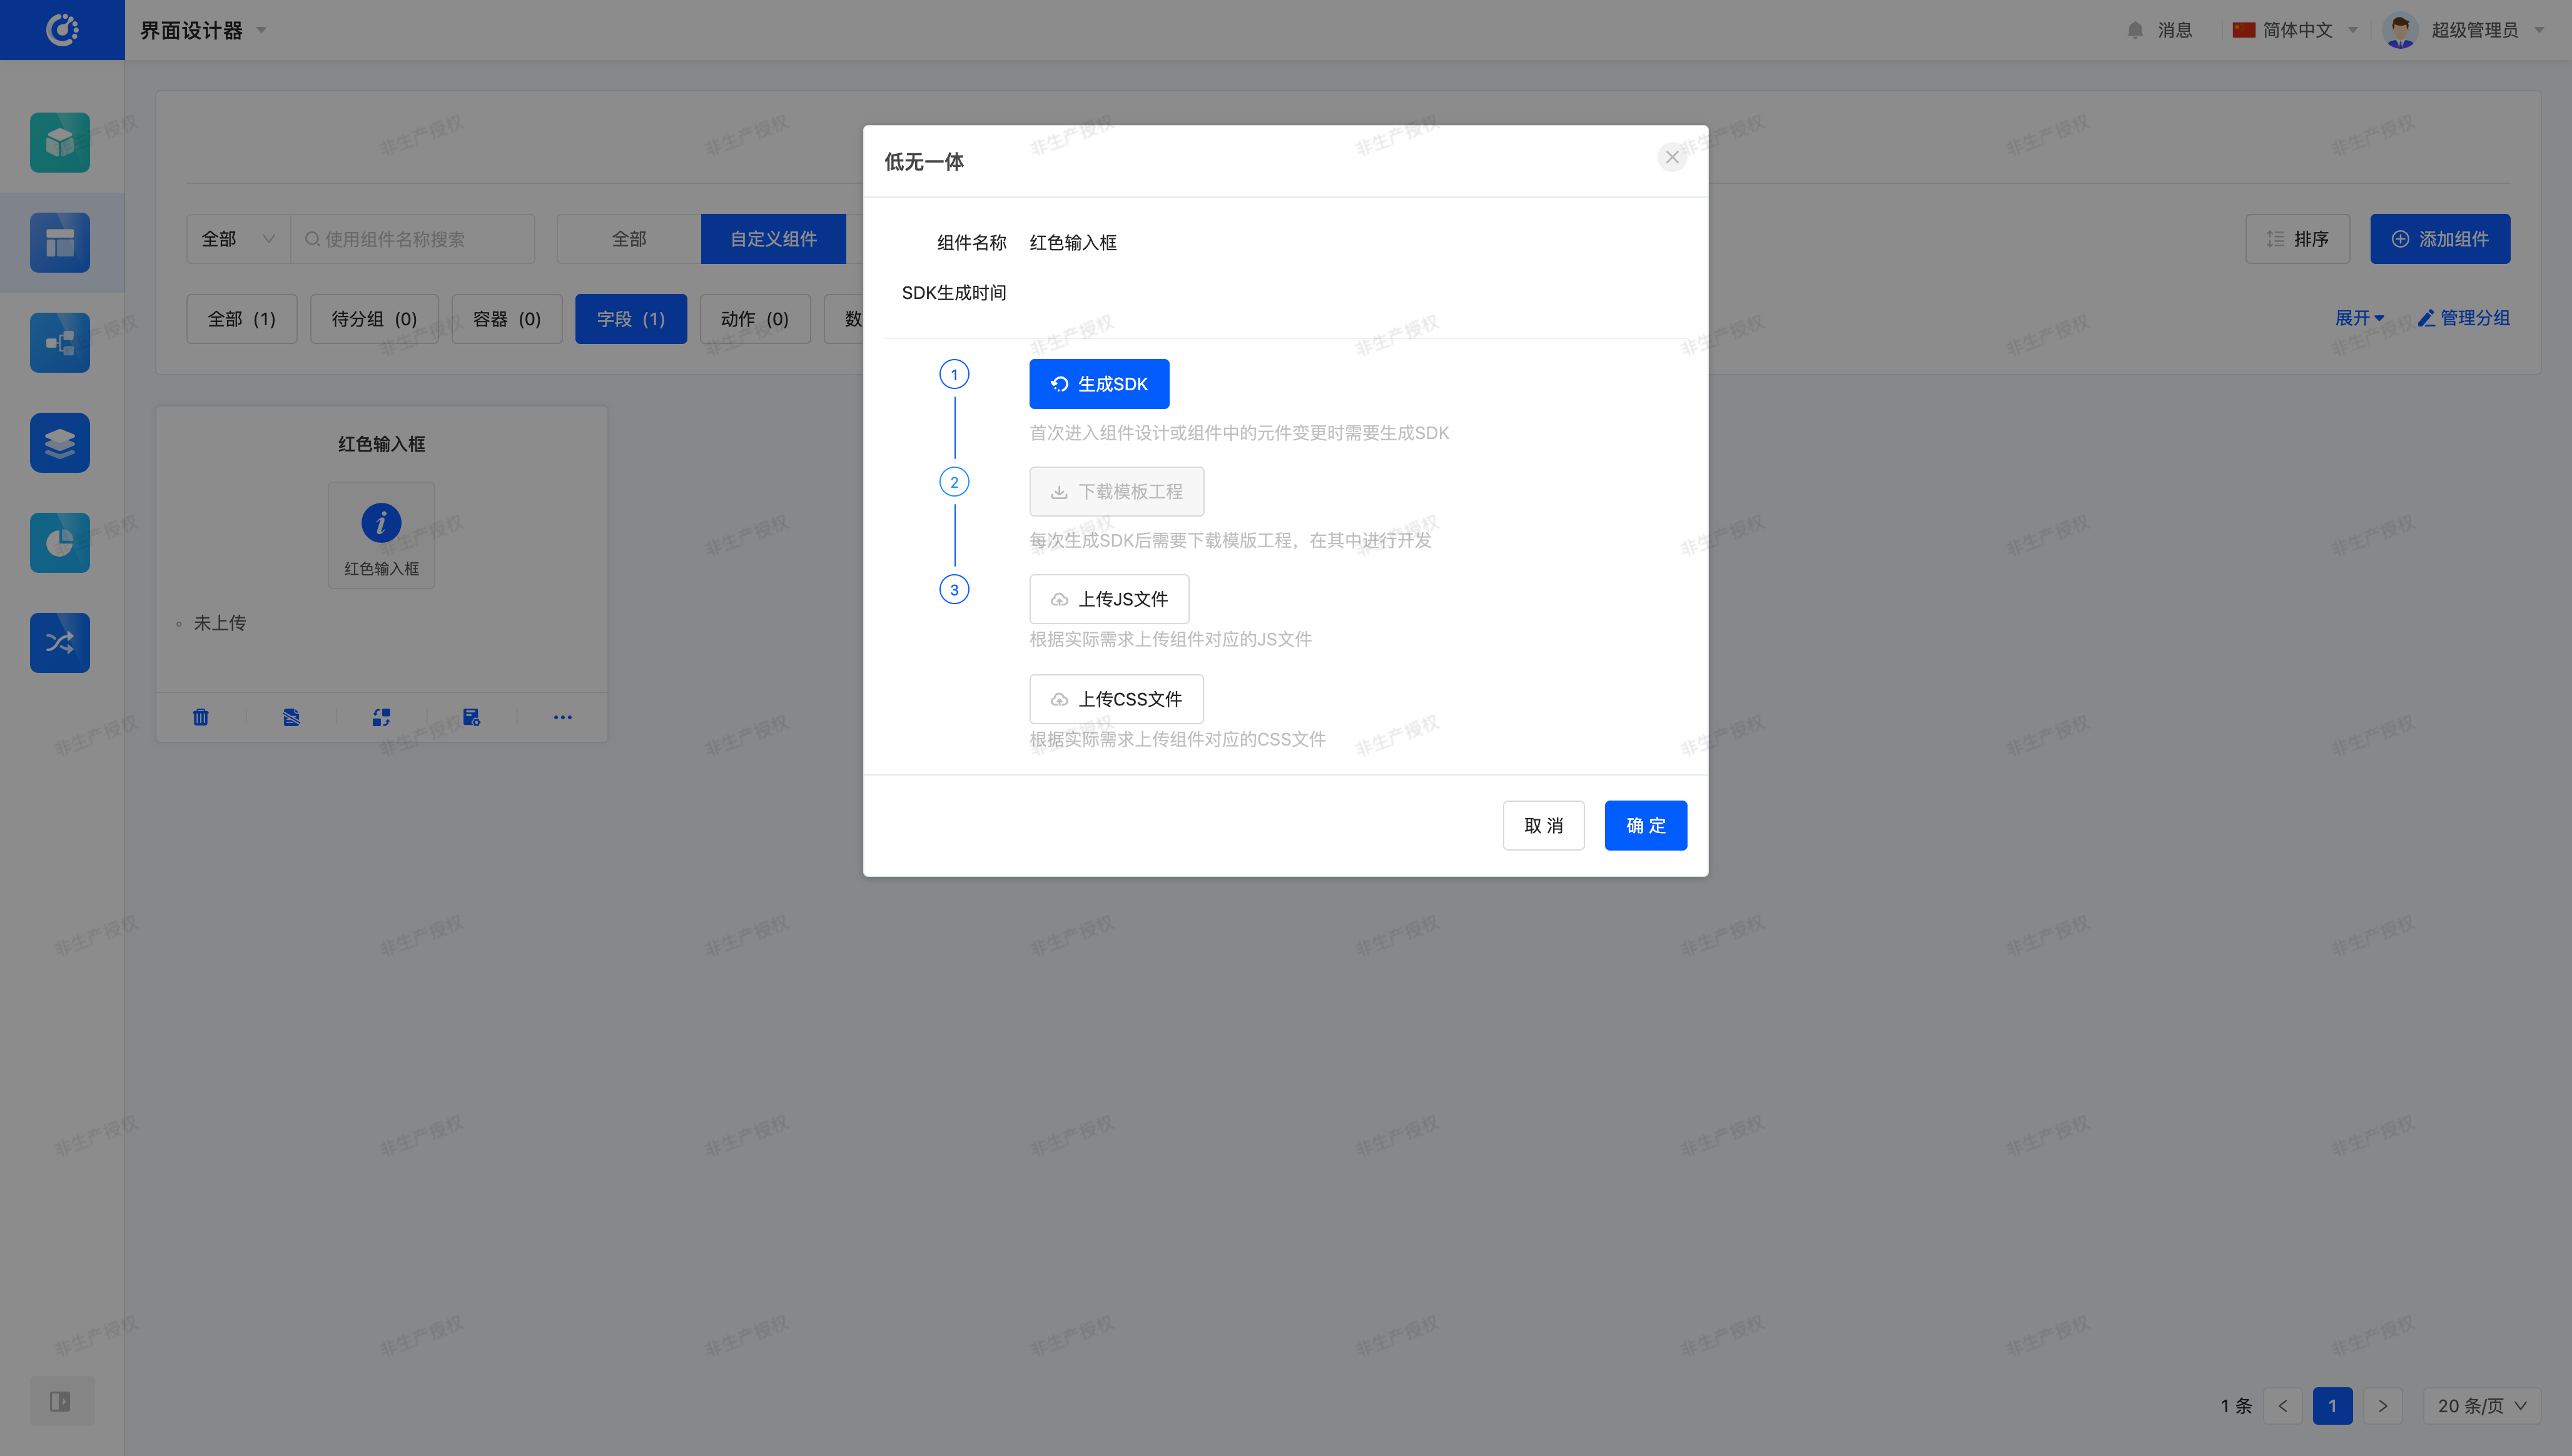Click the trash icon on 红色输入框 card
Screen dimensions: 2572x1456
[201, 717]
